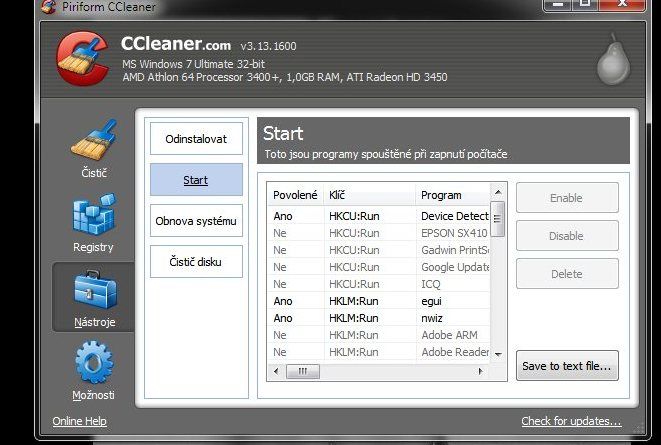Sort by Klíč column header
Screen dimensions: 661x445
tap(370, 195)
